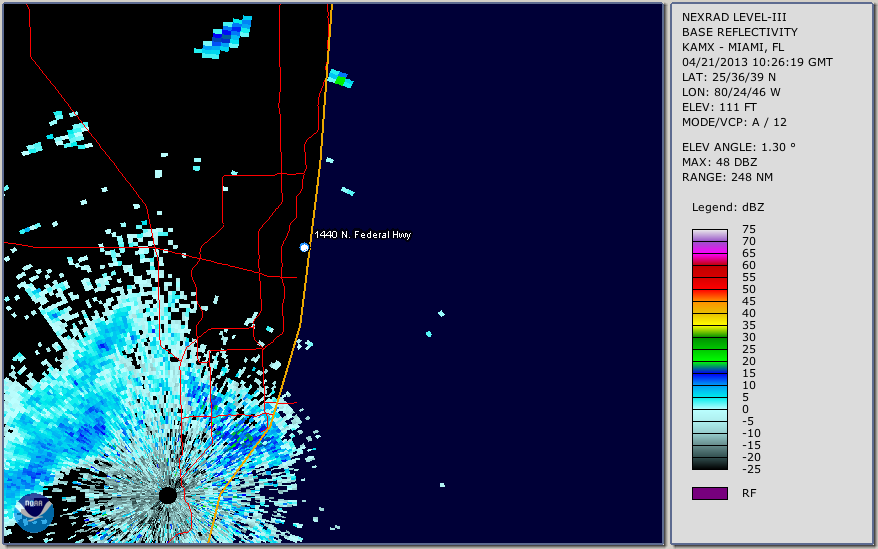The height and width of the screenshot is (549, 878).
Task: Click the blue echo cell at top of map
Action: [224, 37]
